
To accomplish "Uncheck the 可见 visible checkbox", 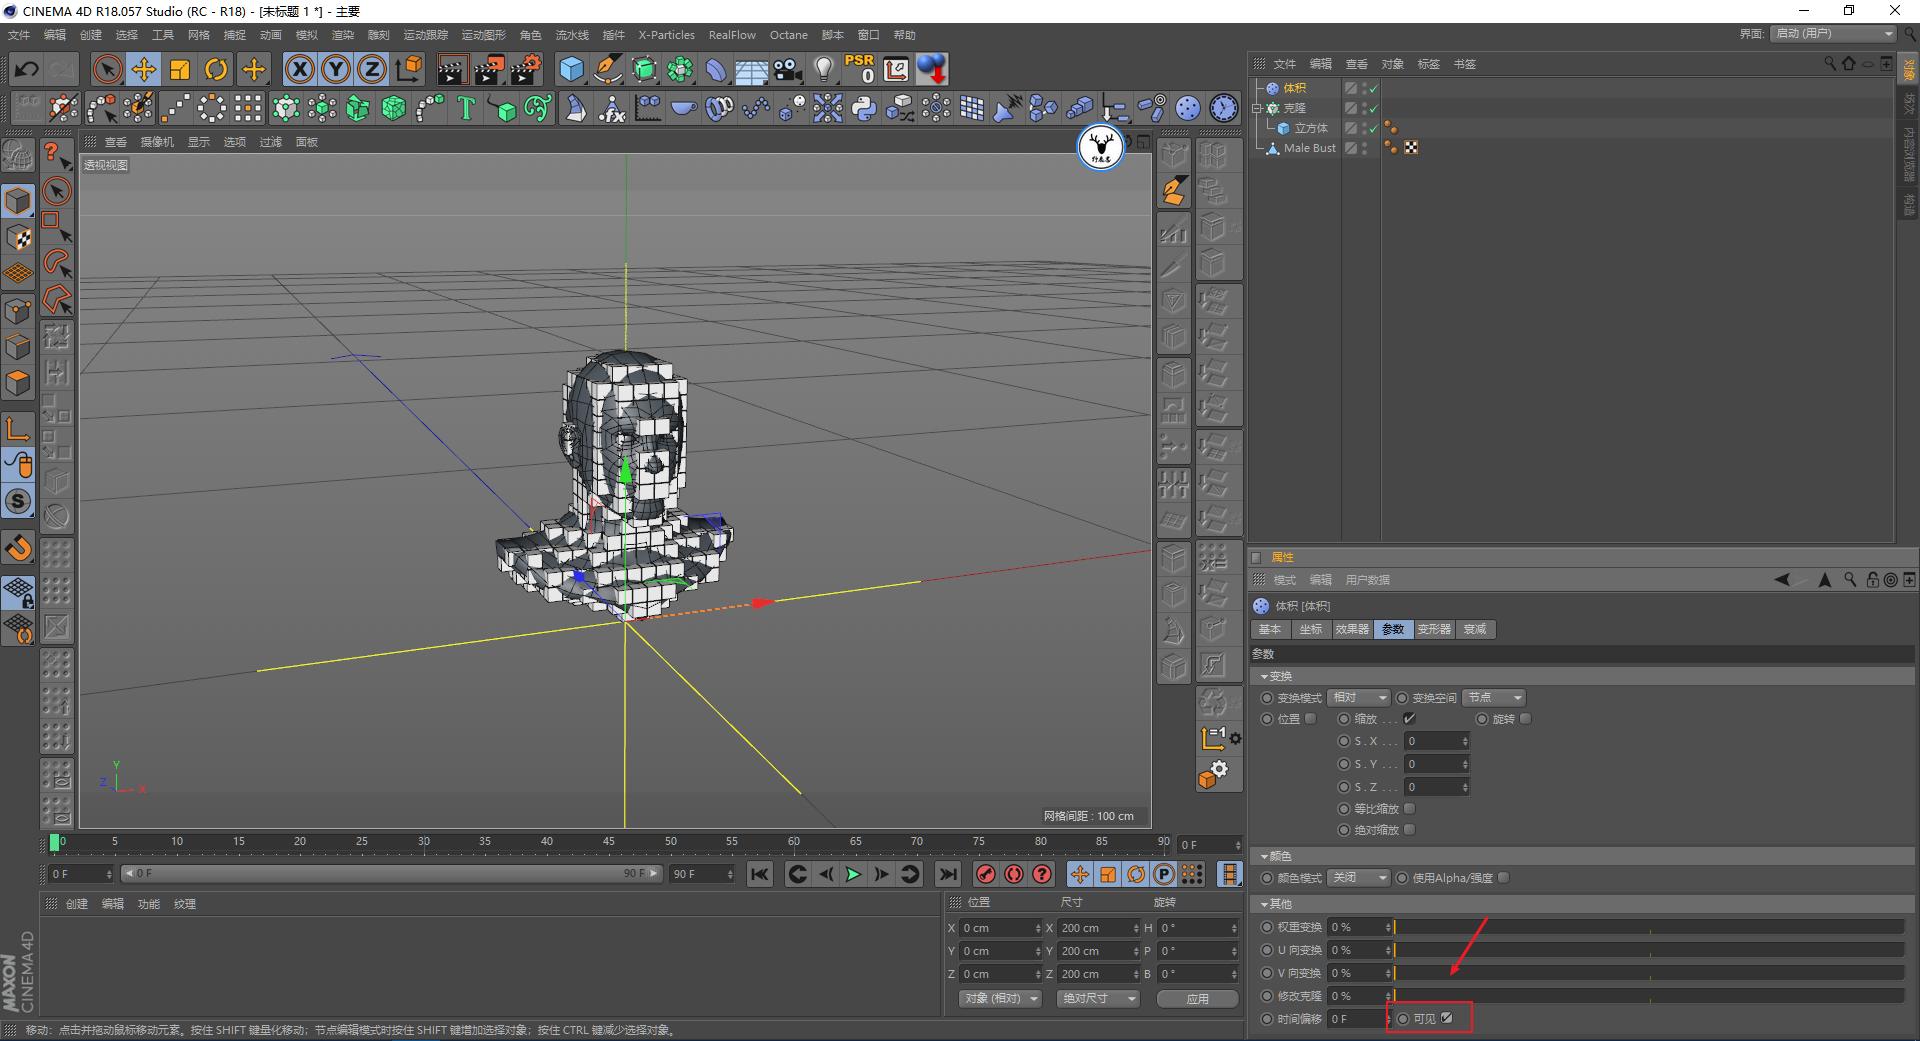I will (x=1446, y=1018).
